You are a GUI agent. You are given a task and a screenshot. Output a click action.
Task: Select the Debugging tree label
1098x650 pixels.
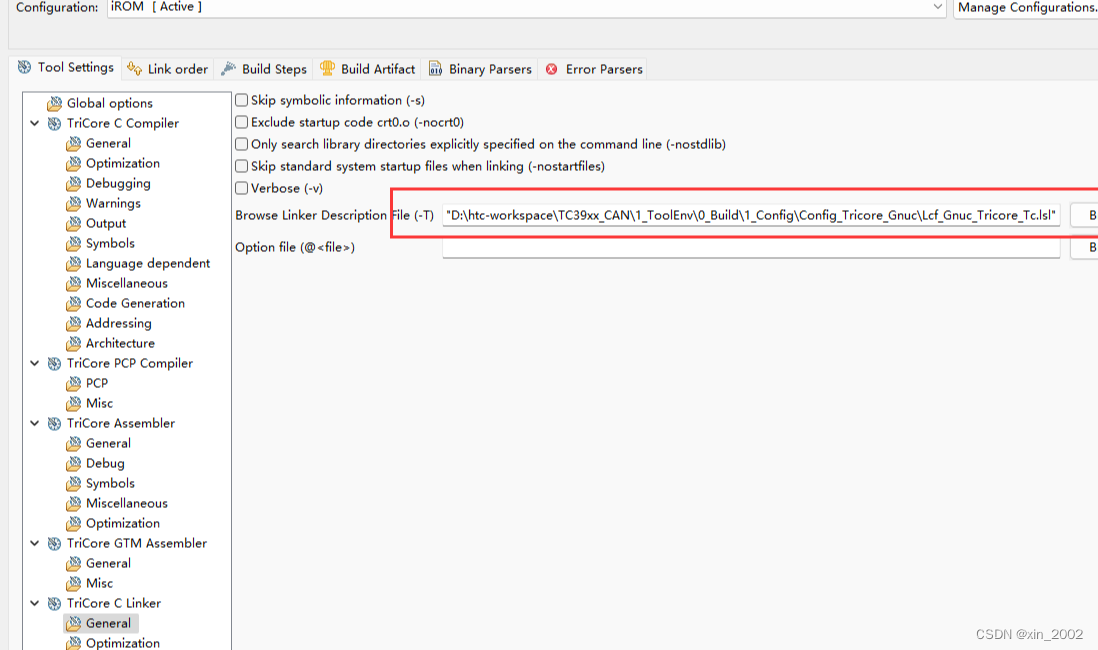coord(118,184)
